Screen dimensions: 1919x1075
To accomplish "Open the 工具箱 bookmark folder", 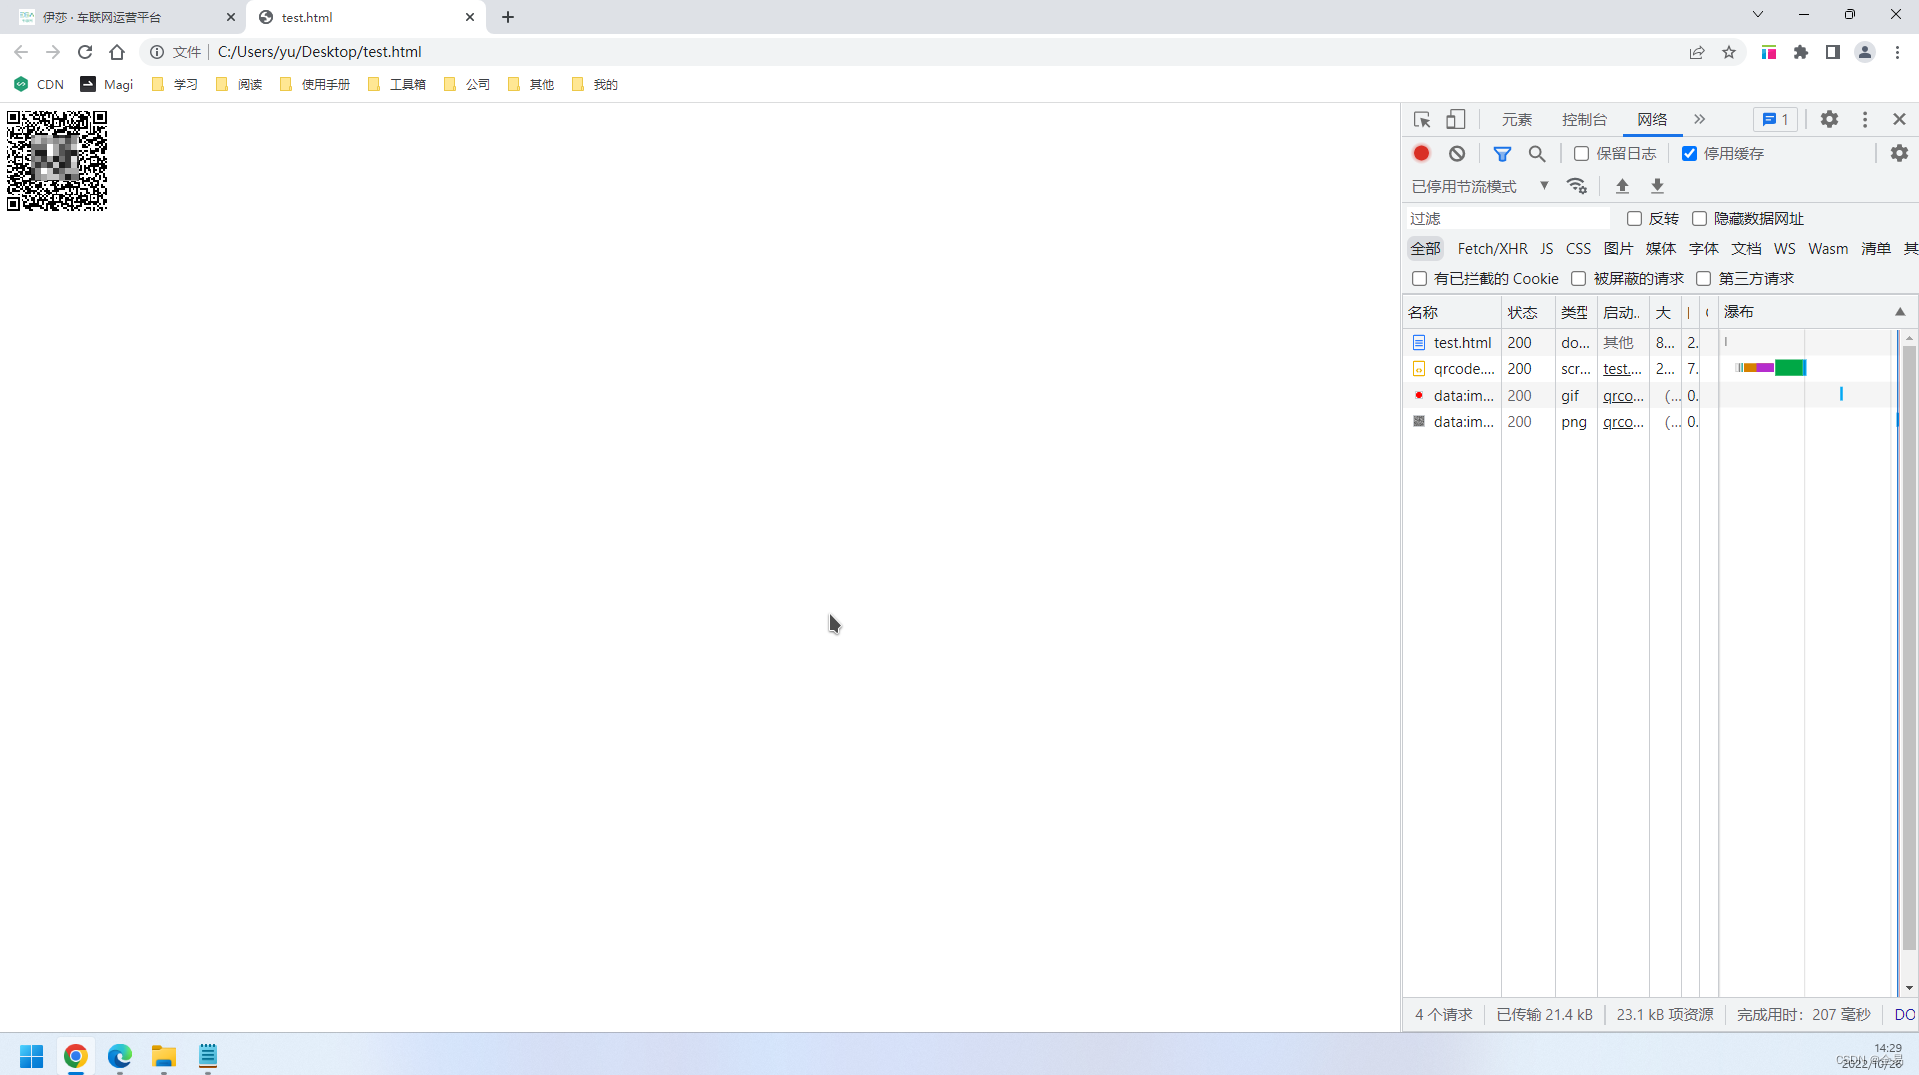I will pos(397,84).
